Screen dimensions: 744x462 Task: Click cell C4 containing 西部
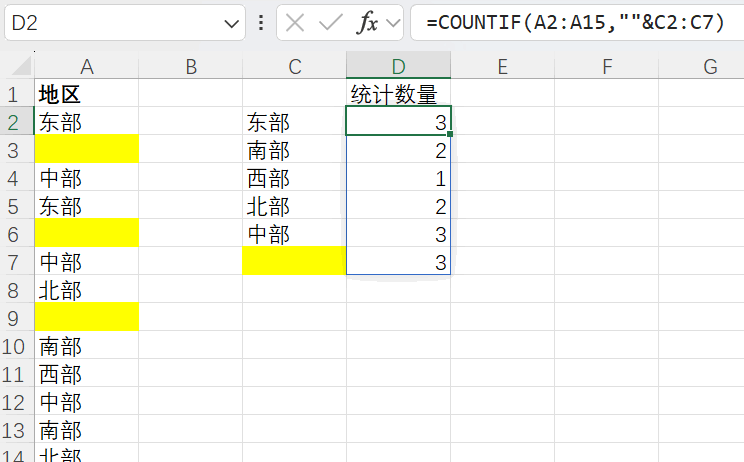295,179
